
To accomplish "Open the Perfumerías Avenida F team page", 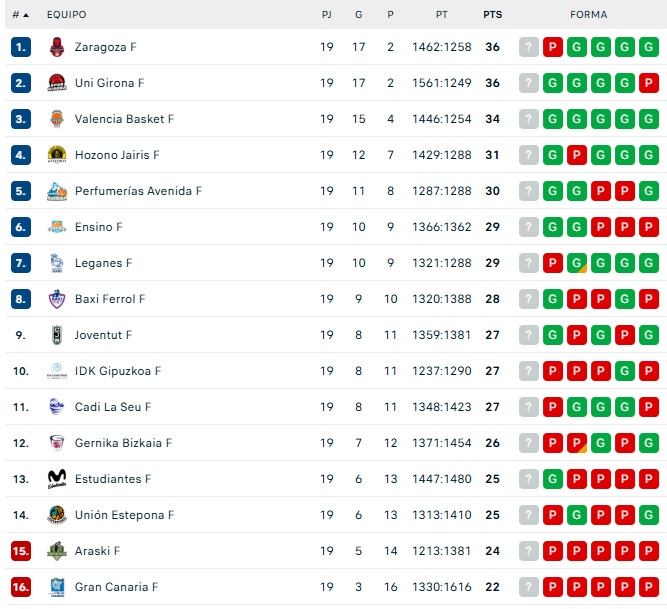I will pyautogui.click(x=138, y=191).
